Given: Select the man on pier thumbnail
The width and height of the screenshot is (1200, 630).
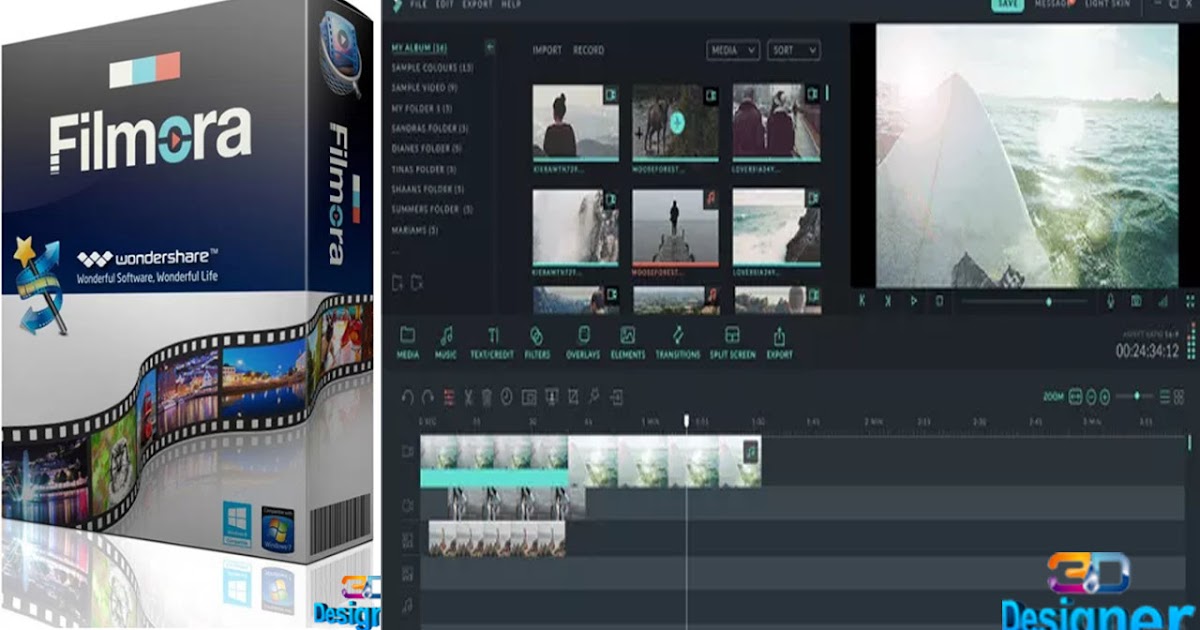Looking at the screenshot, I should tap(675, 227).
